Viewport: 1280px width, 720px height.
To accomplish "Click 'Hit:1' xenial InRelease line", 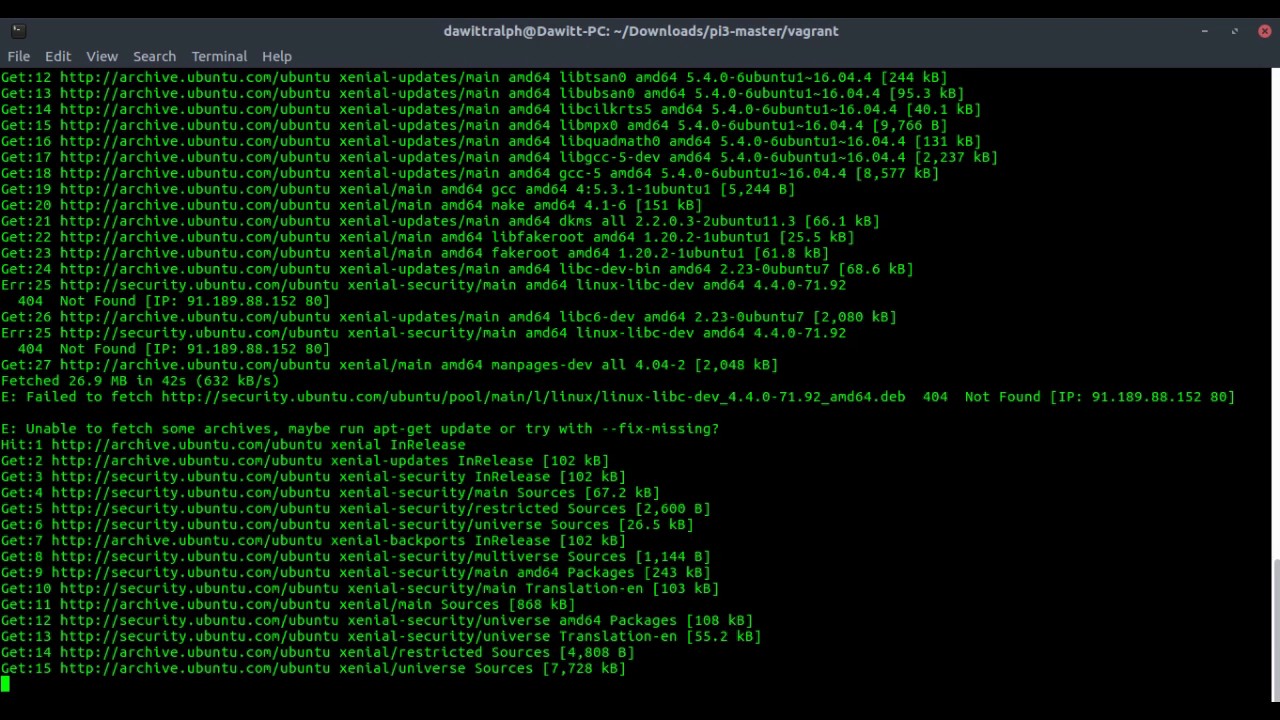I will [233, 445].
